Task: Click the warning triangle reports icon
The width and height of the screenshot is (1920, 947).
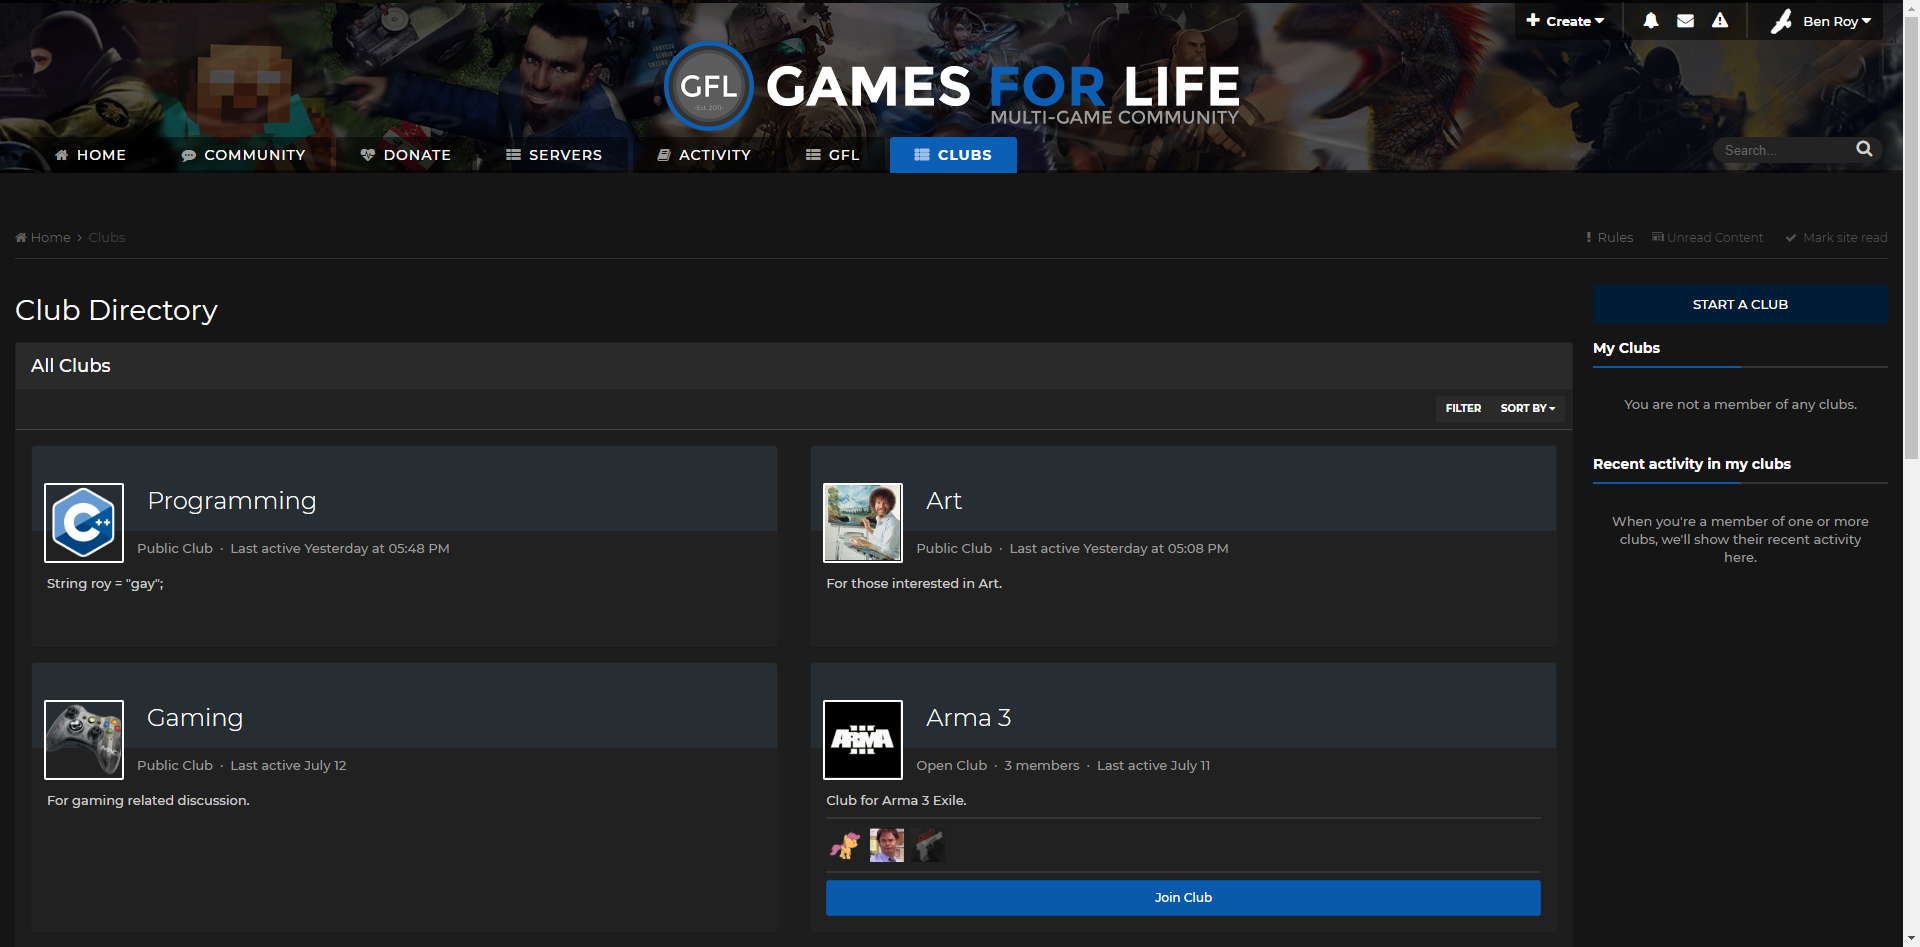Action: coord(1720,21)
